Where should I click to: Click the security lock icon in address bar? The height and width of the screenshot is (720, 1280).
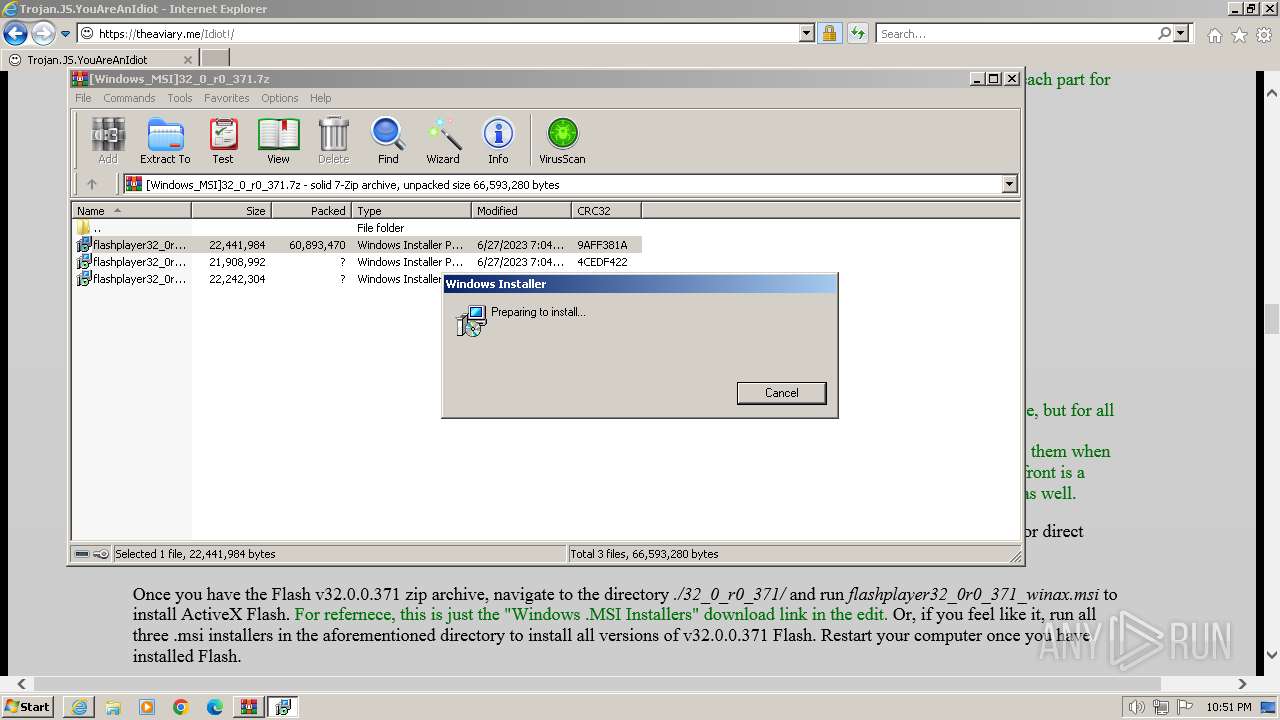(829, 34)
